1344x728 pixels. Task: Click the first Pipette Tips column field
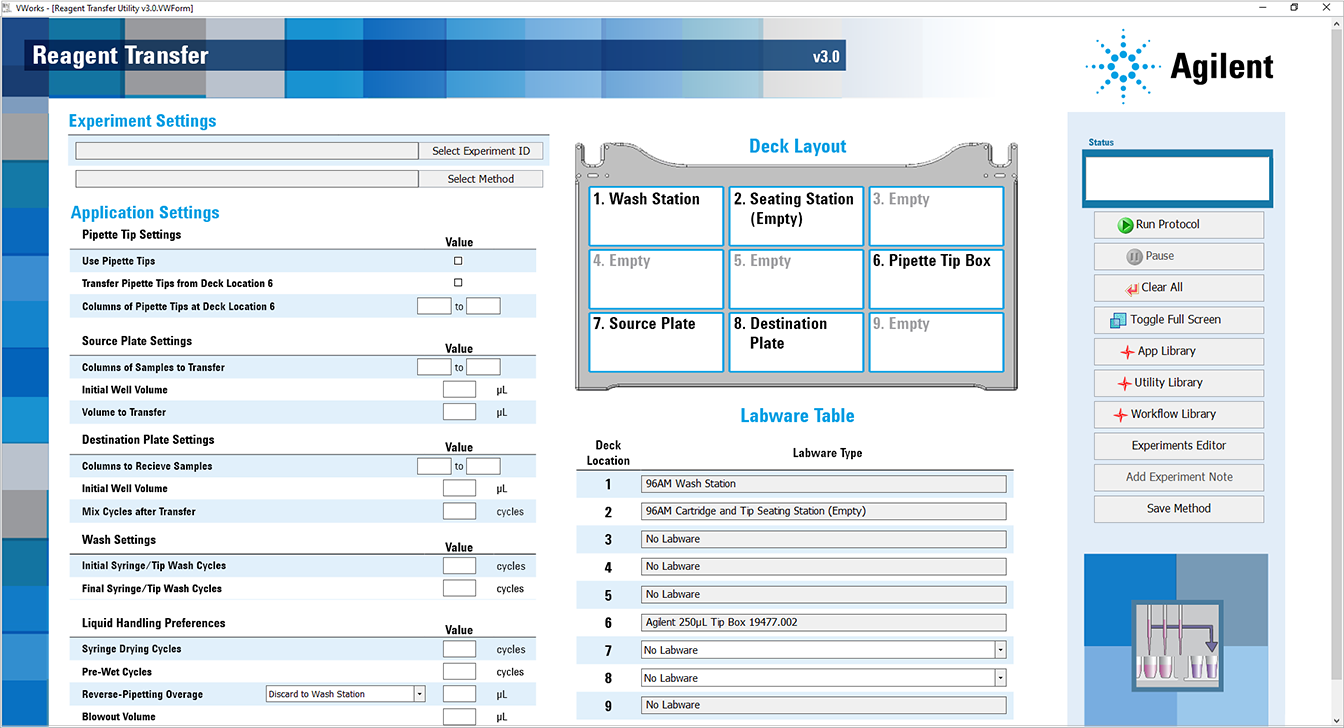click(x=434, y=306)
